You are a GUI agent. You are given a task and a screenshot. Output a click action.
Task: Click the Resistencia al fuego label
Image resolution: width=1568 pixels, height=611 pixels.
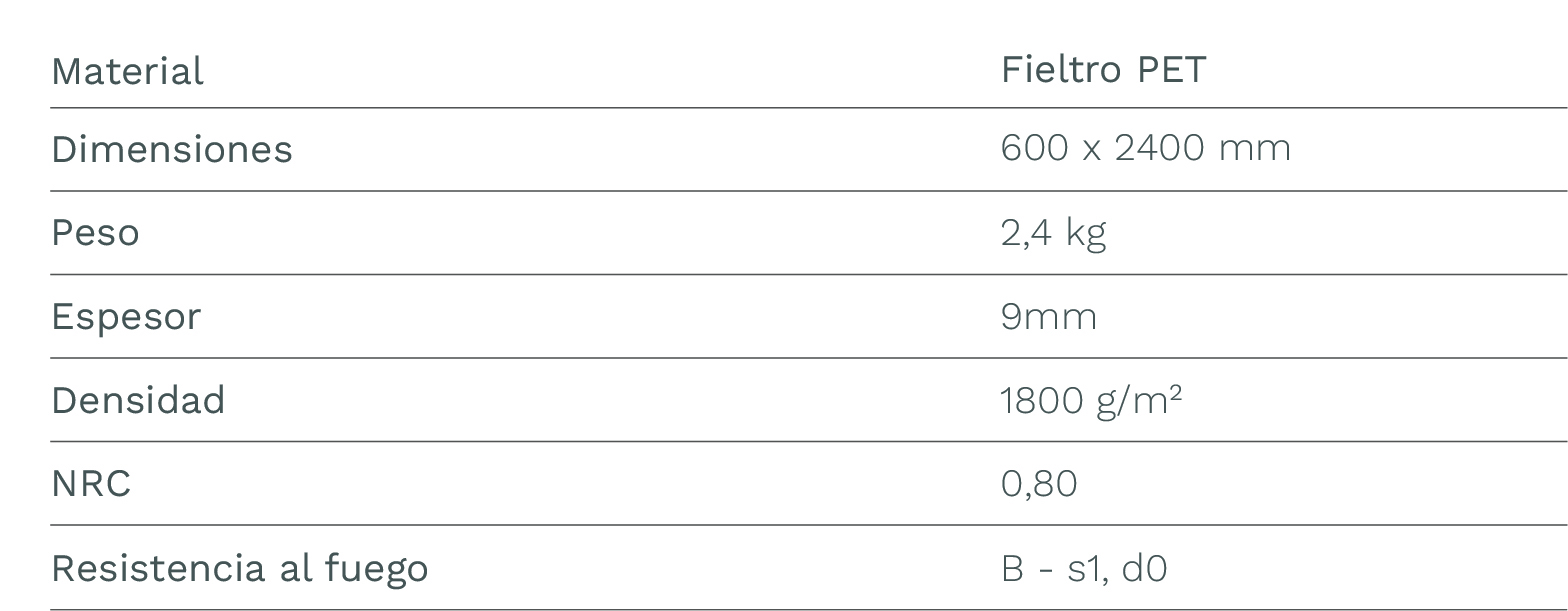tap(240, 568)
